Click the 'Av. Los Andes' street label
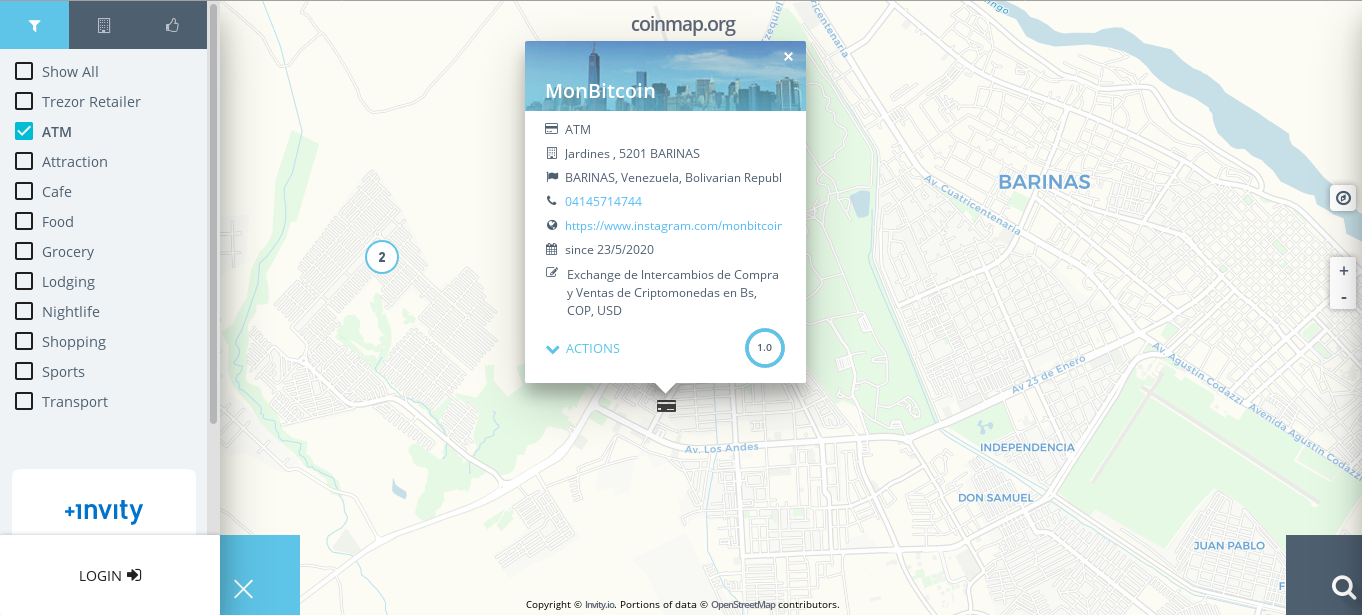Viewport: 1362px width, 615px height. [x=721, y=448]
